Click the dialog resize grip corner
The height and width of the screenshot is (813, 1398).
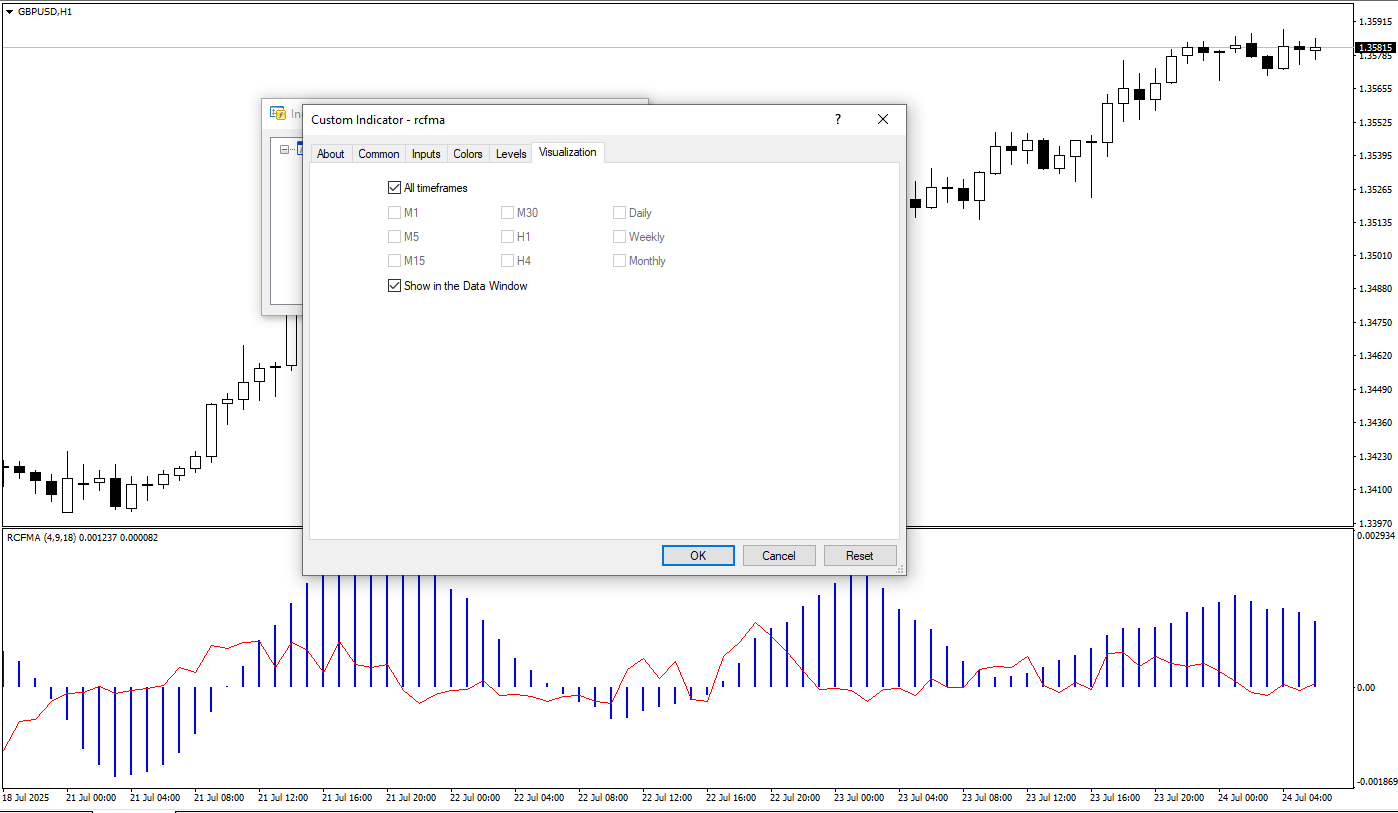pyautogui.click(x=899, y=569)
